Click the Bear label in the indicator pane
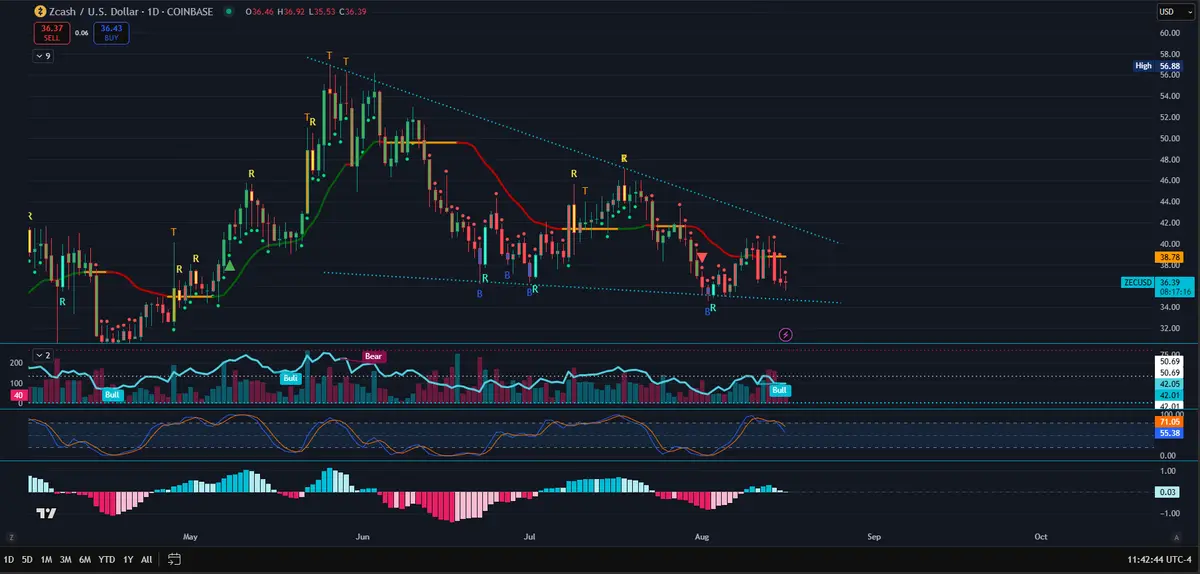The image size is (1200, 574). point(373,355)
